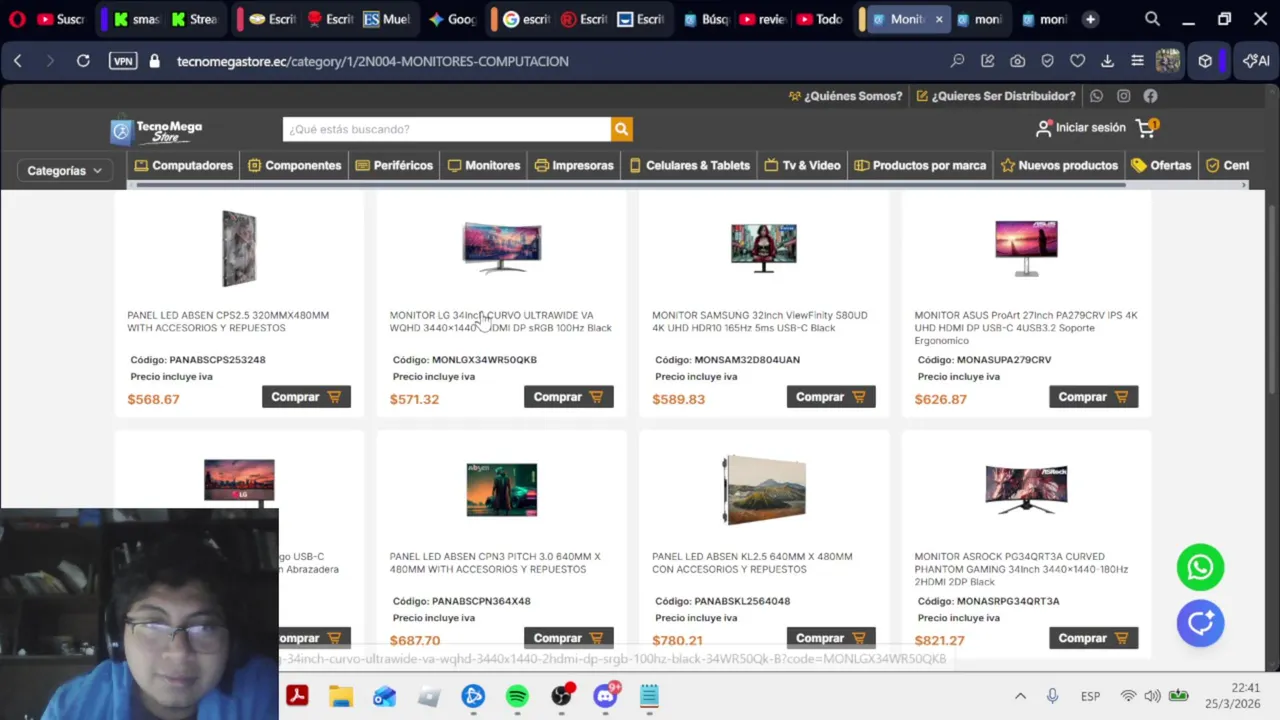The image size is (1280, 720).
Task: Open Nuevos productos menu
Action: click(1059, 165)
